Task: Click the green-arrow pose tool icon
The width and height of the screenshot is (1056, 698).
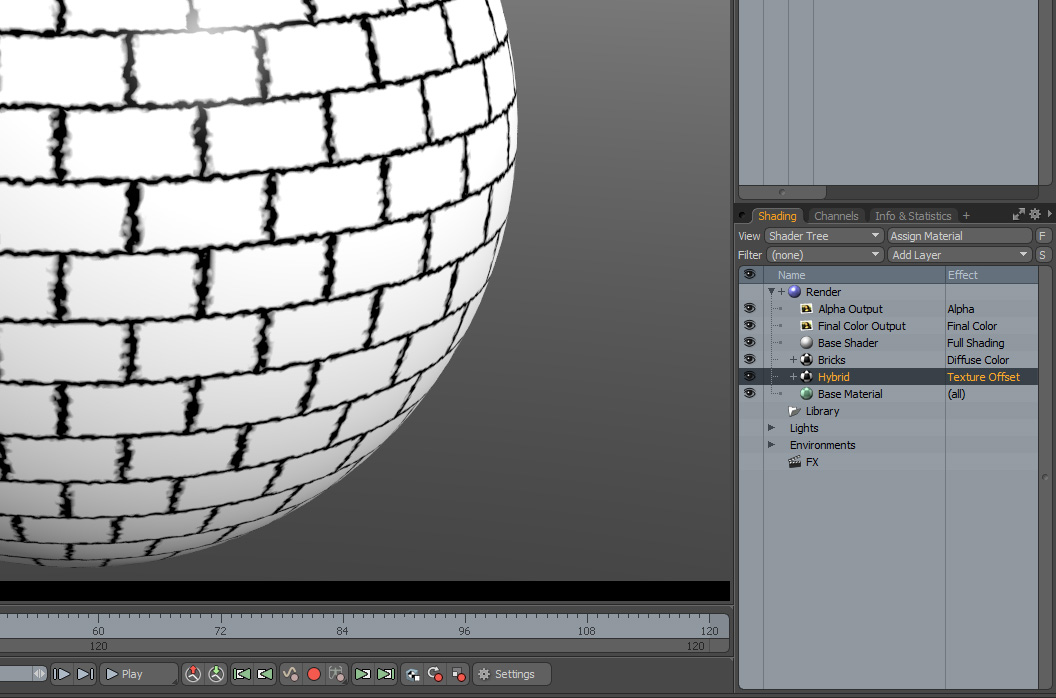Action: click(216, 674)
